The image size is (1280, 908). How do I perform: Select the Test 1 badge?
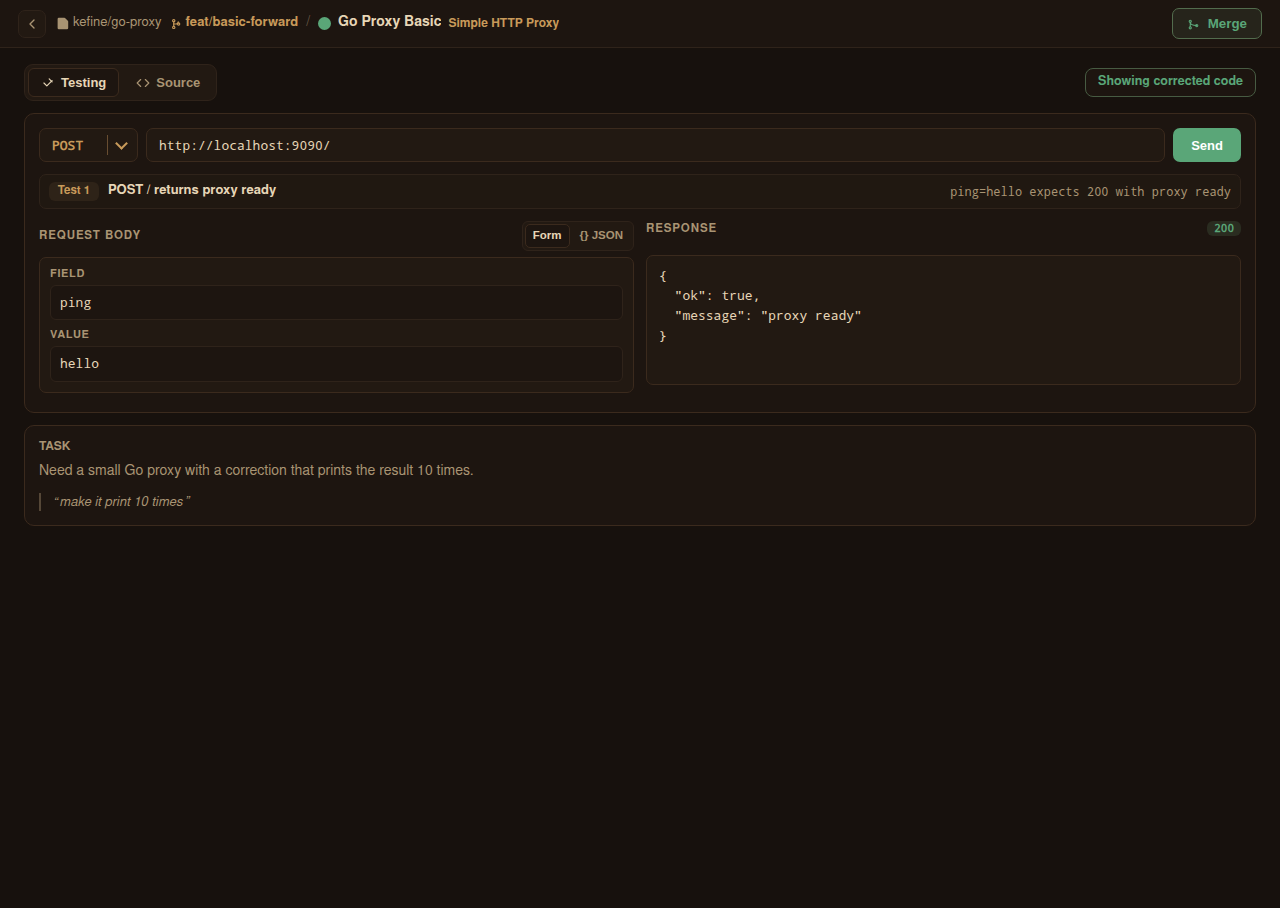(73, 190)
